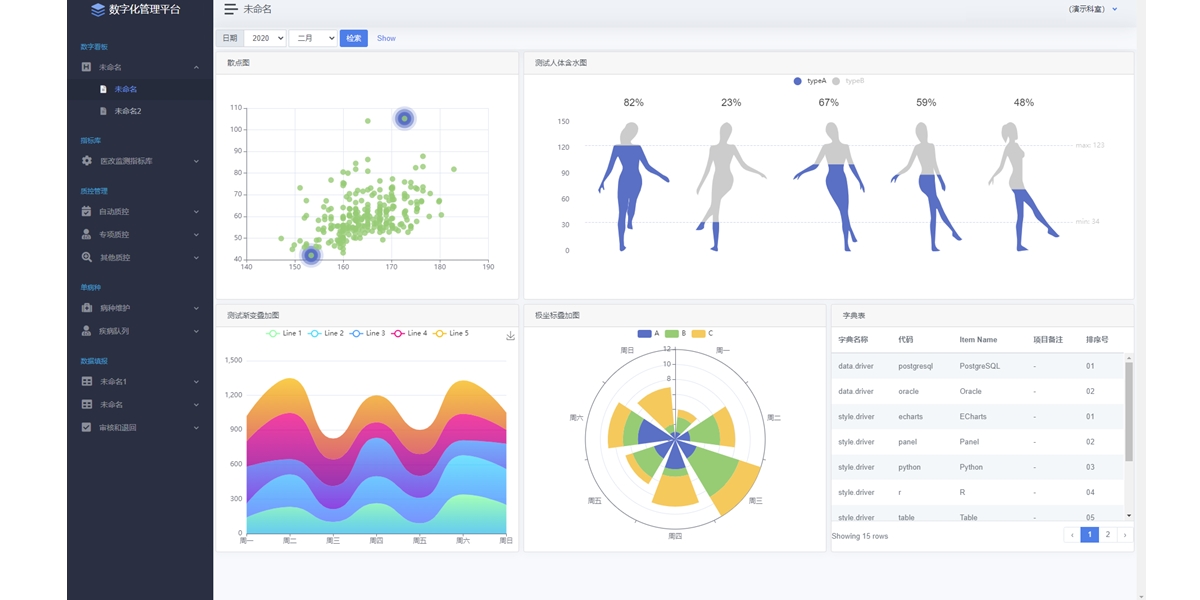
Task: Open the 2020 year dropdown
Action: (265, 38)
